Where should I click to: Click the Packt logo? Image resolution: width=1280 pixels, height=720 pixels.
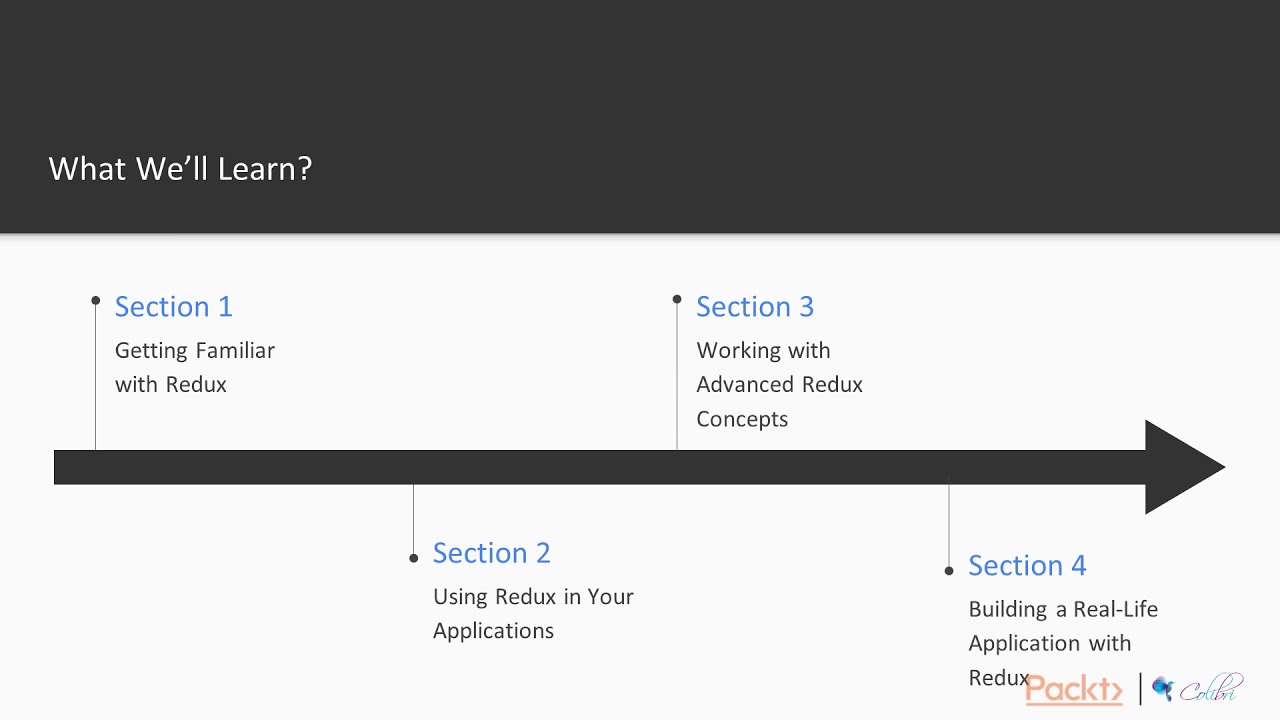(x=1074, y=689)
